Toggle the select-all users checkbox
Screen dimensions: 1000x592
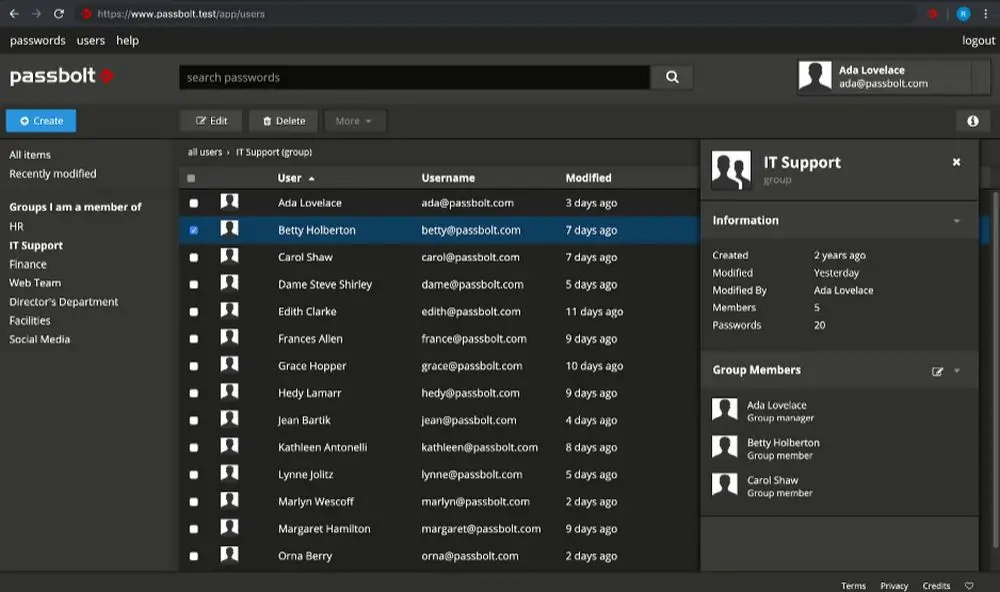click(191, 178)
